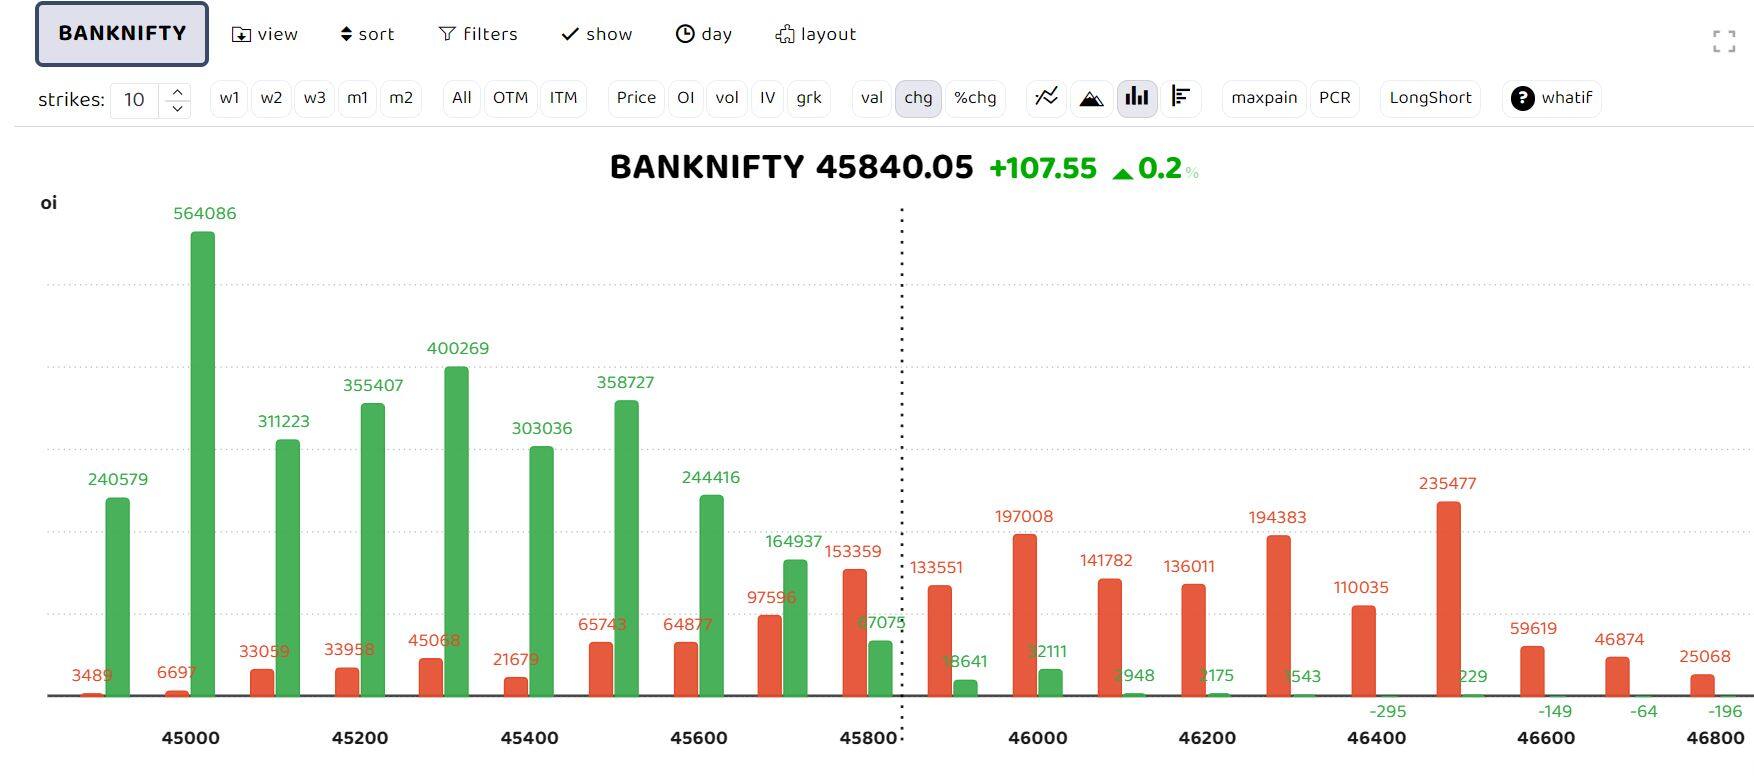Open the day dropdown menu
The image size is (1754, 777).
coord(704,34)
